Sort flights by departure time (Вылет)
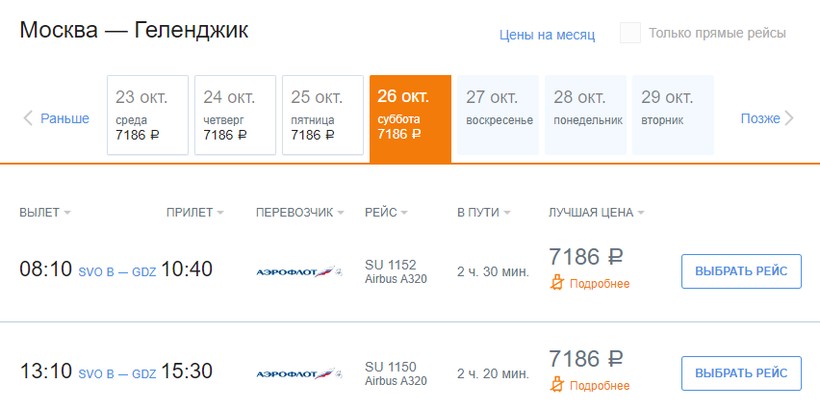 pos(45,213)
